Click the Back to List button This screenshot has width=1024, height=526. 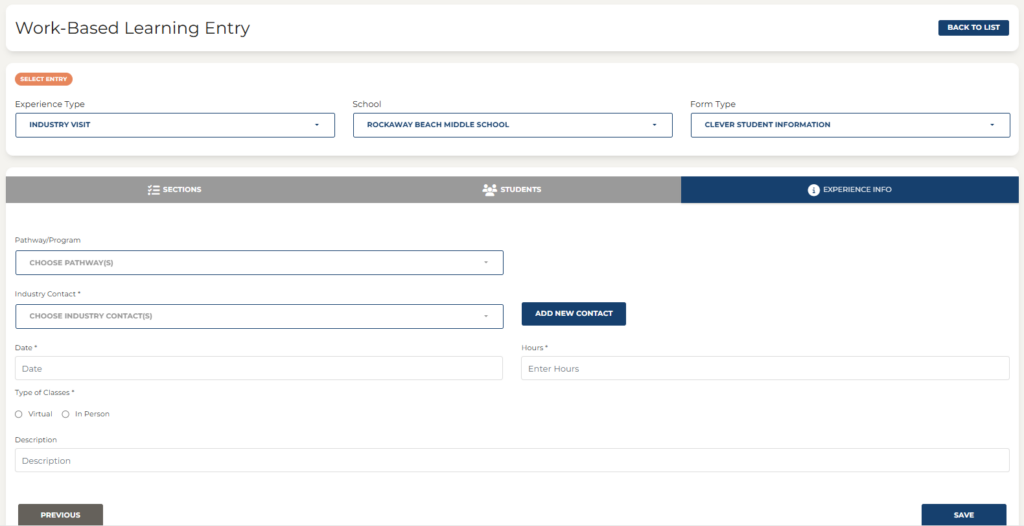[x=973, y=27]
